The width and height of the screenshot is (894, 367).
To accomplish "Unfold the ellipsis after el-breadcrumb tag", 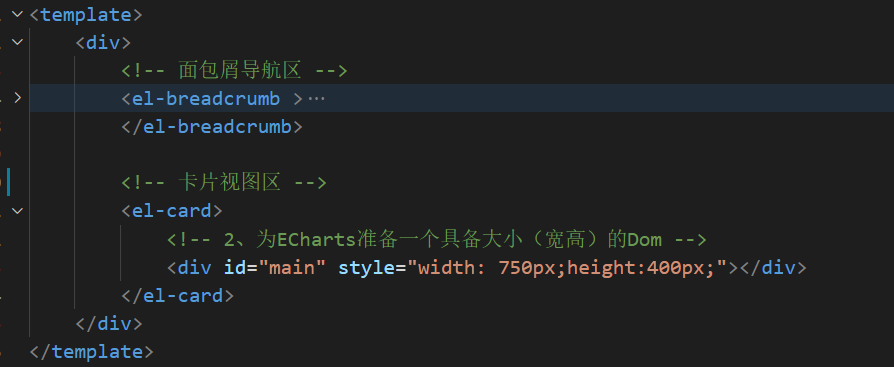I will tap(316, 99).
